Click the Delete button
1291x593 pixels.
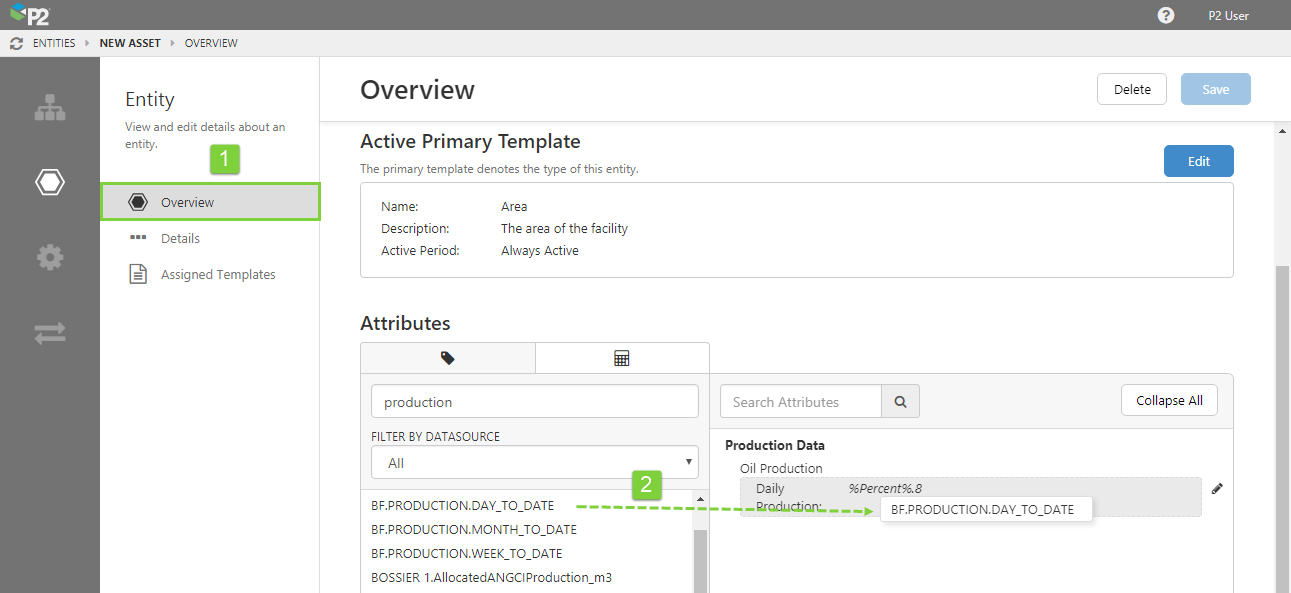tap(1132, 89)
